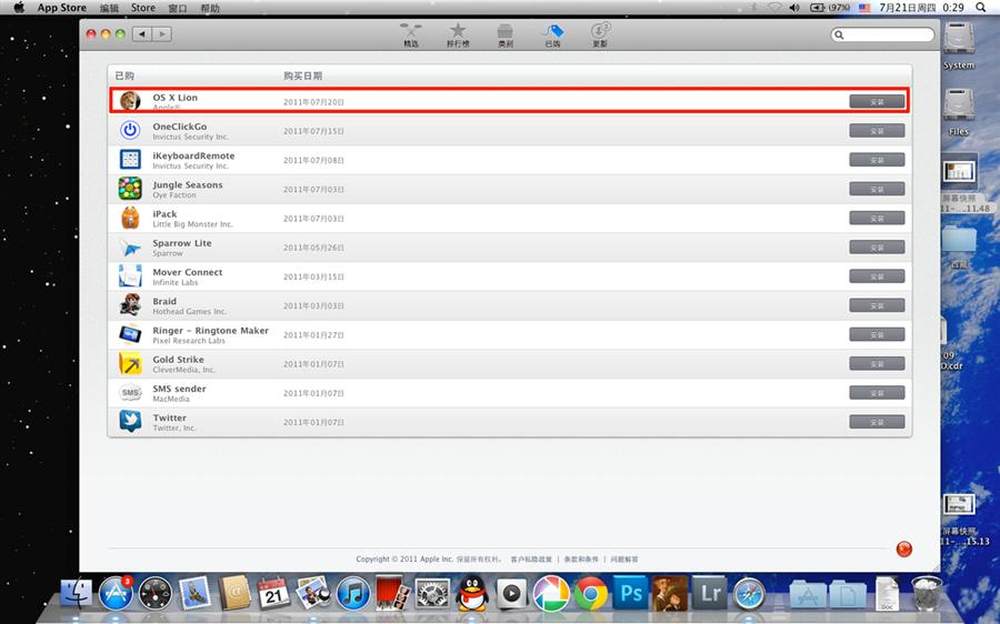Click the Mover Connect app icon
This screenshot has height=624, width=1000.
coord(130,276)
